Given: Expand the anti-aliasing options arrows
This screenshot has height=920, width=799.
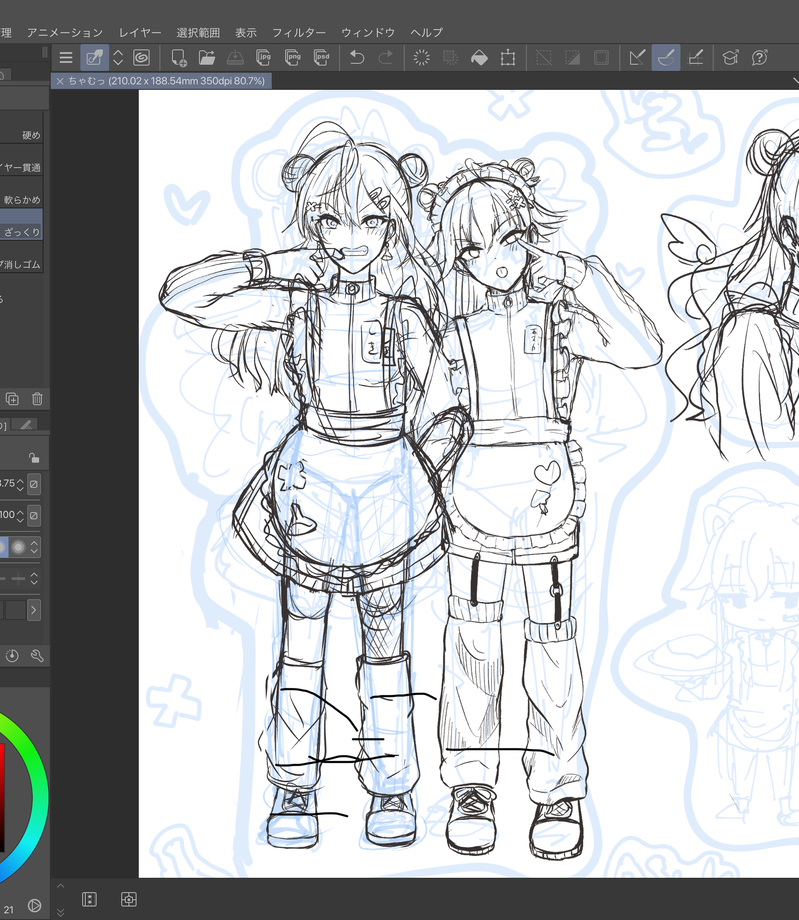Looking at the screenshot, I should pyautogui.click(x=34, y=547).
